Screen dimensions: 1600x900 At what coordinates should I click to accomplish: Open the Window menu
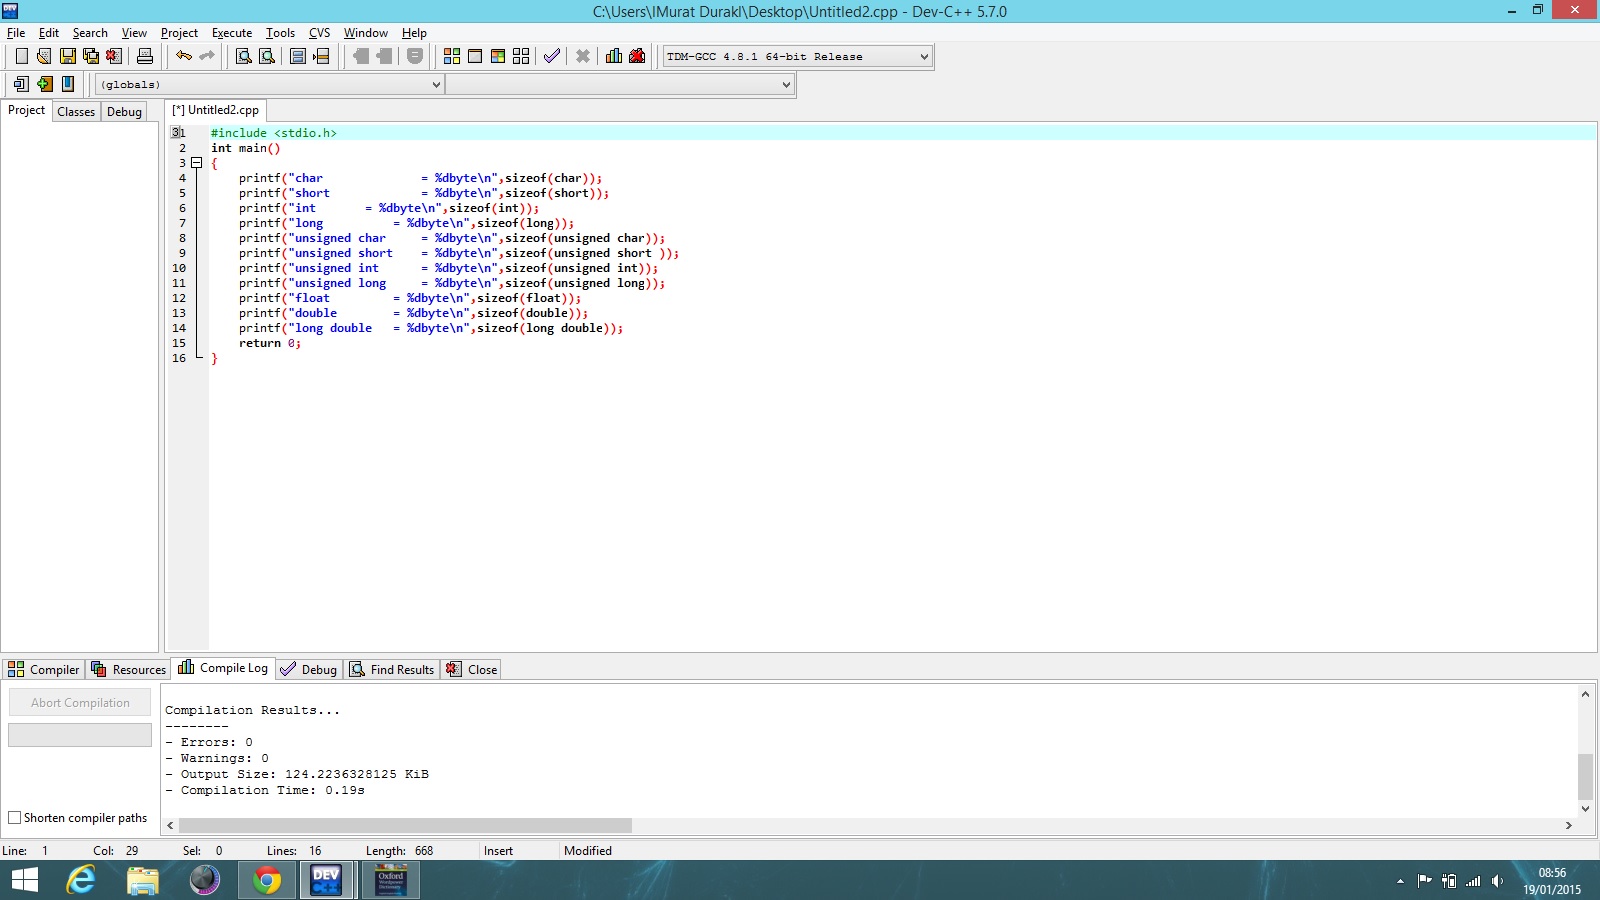[366, 33]
